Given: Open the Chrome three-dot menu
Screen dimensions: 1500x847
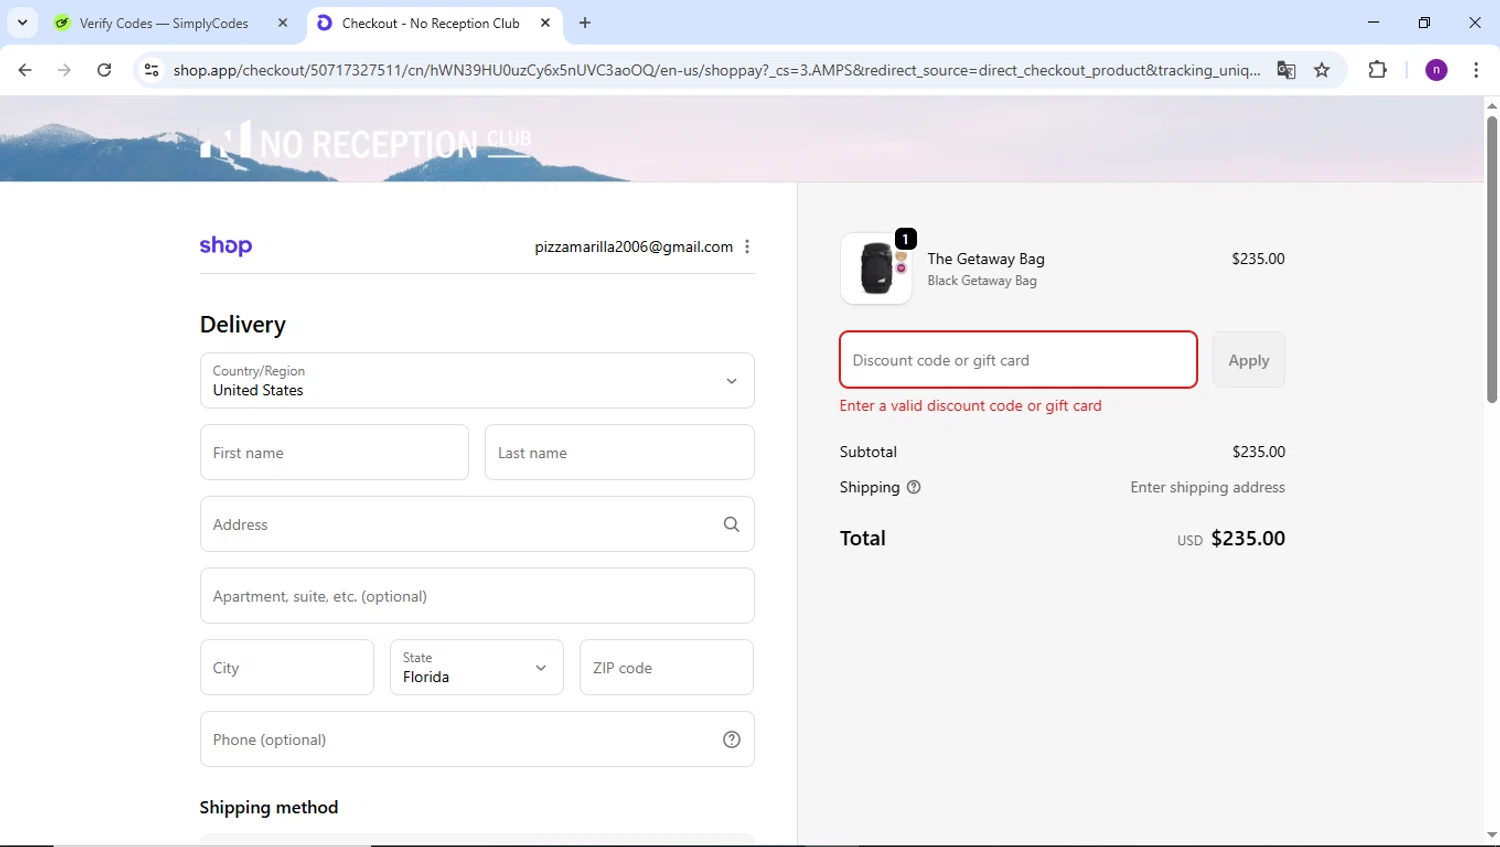Looking at the screenshot, I should click(1476, 70).
